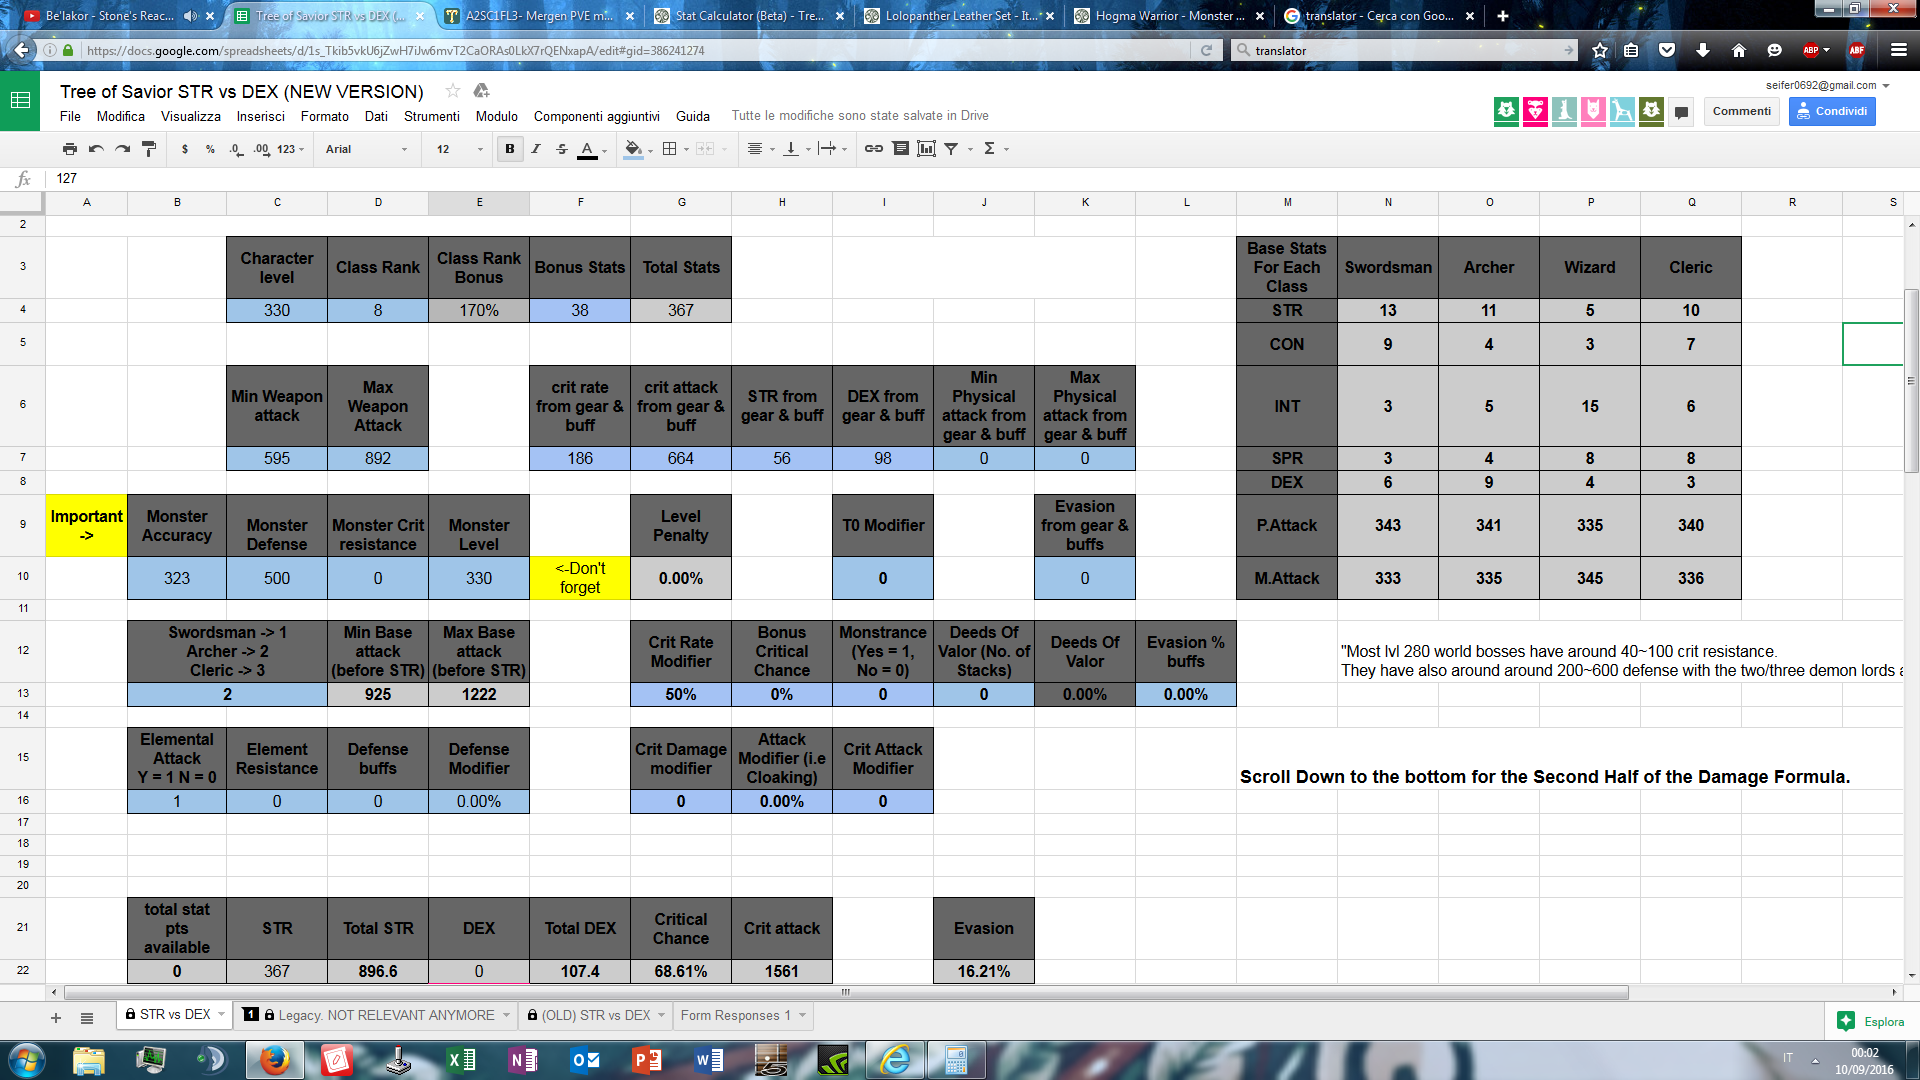
Task: Click the Condividi share button
Action: click(x=1831, y=111)
